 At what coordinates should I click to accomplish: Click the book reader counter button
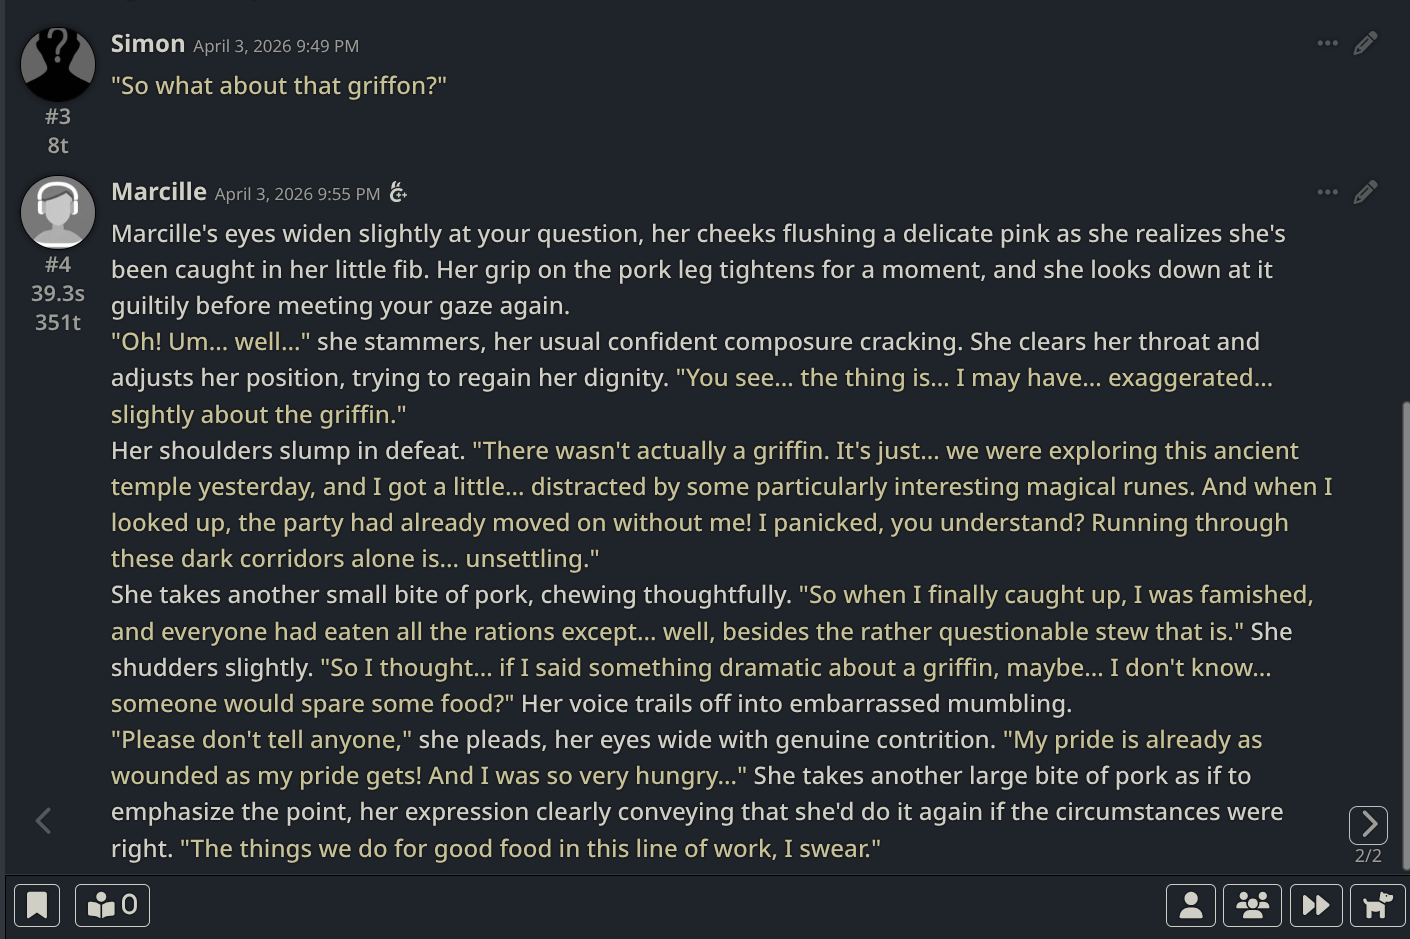point(112,905)
